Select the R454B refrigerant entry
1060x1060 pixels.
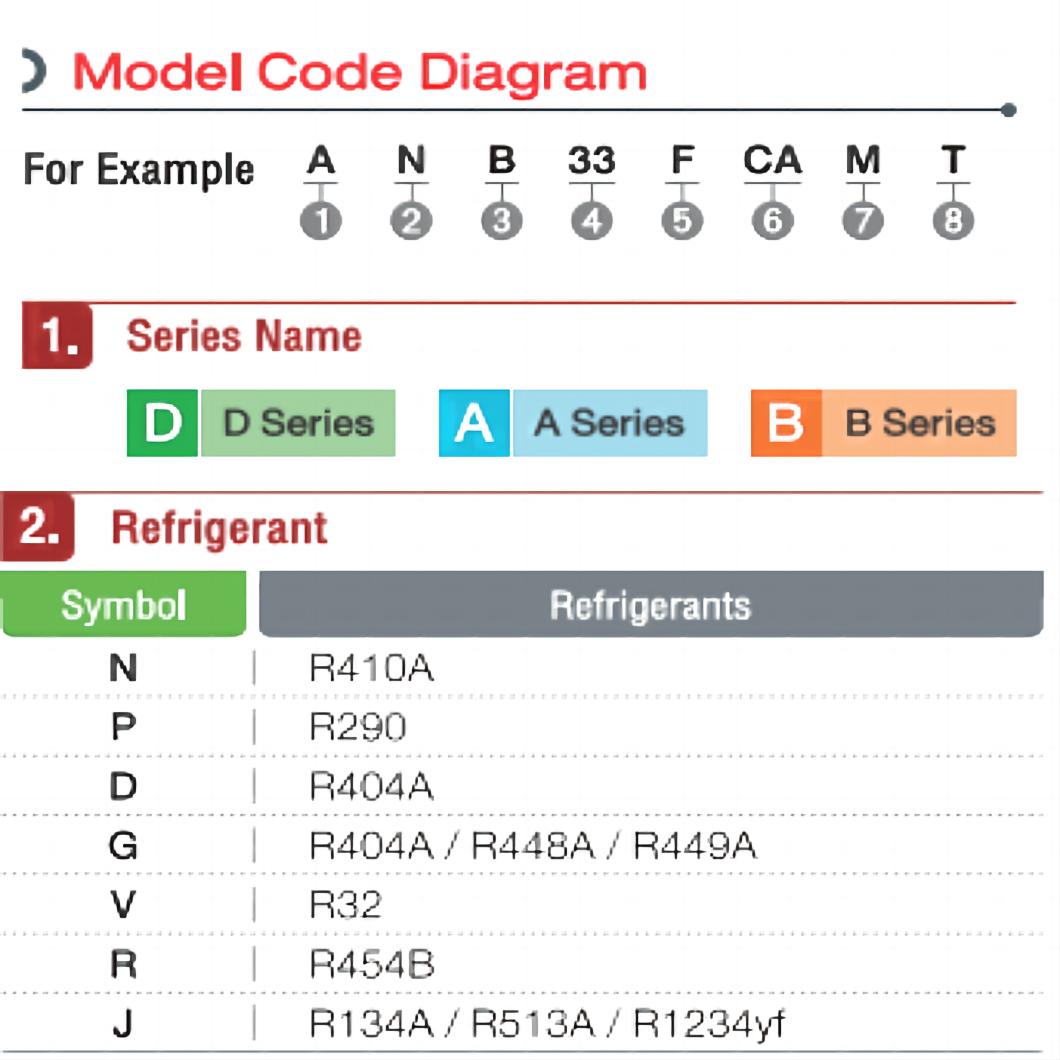(x=371, y=964)
